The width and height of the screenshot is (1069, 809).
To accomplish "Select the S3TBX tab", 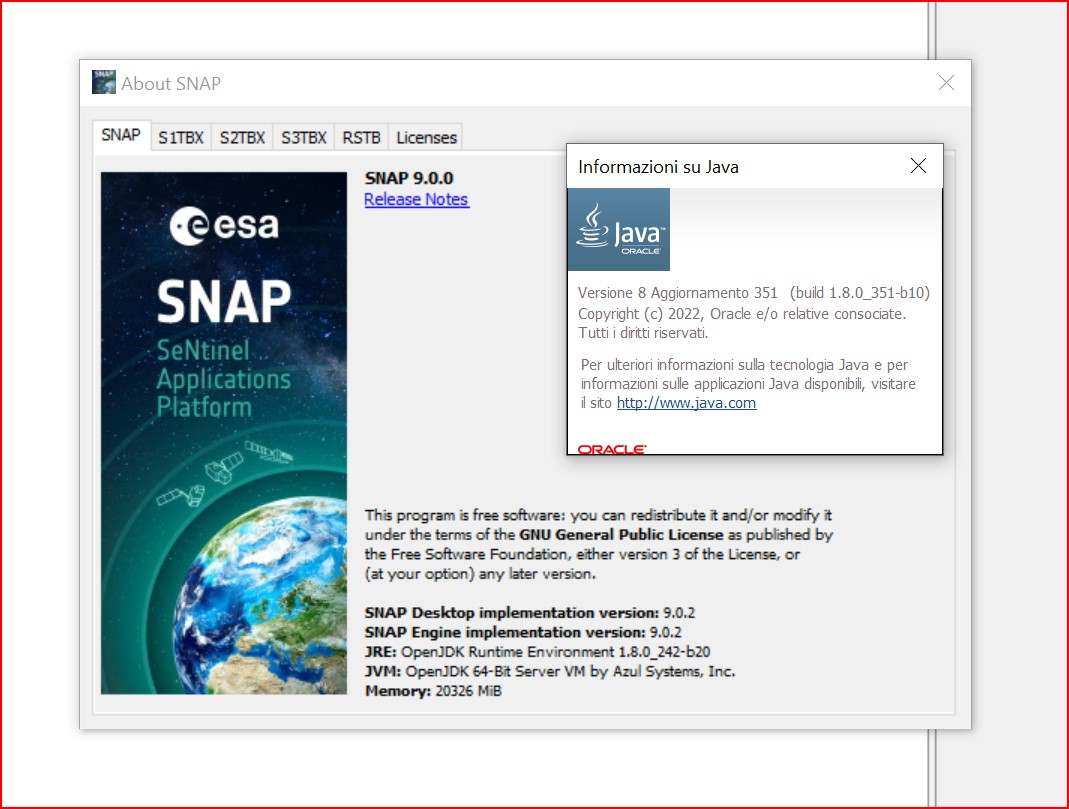I will pyautogui.click(x=303, y=138).
